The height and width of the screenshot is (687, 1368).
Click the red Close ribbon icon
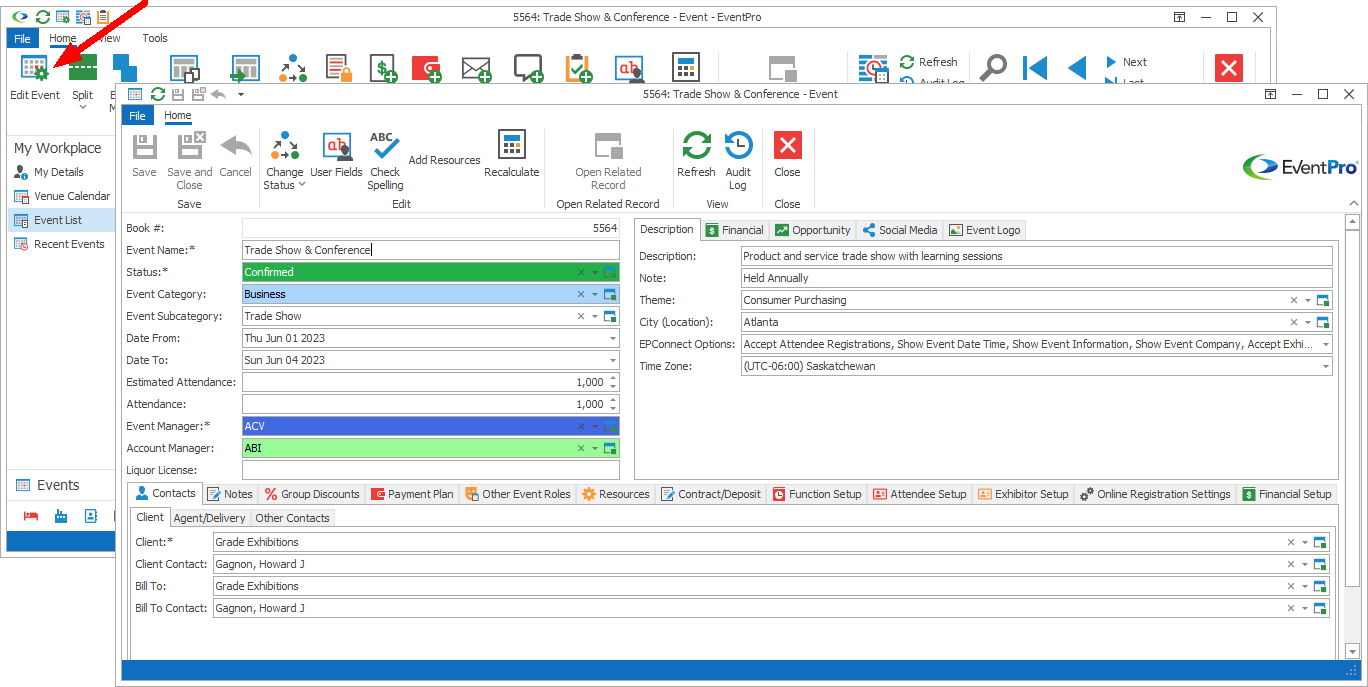click(x=788, y=146)
